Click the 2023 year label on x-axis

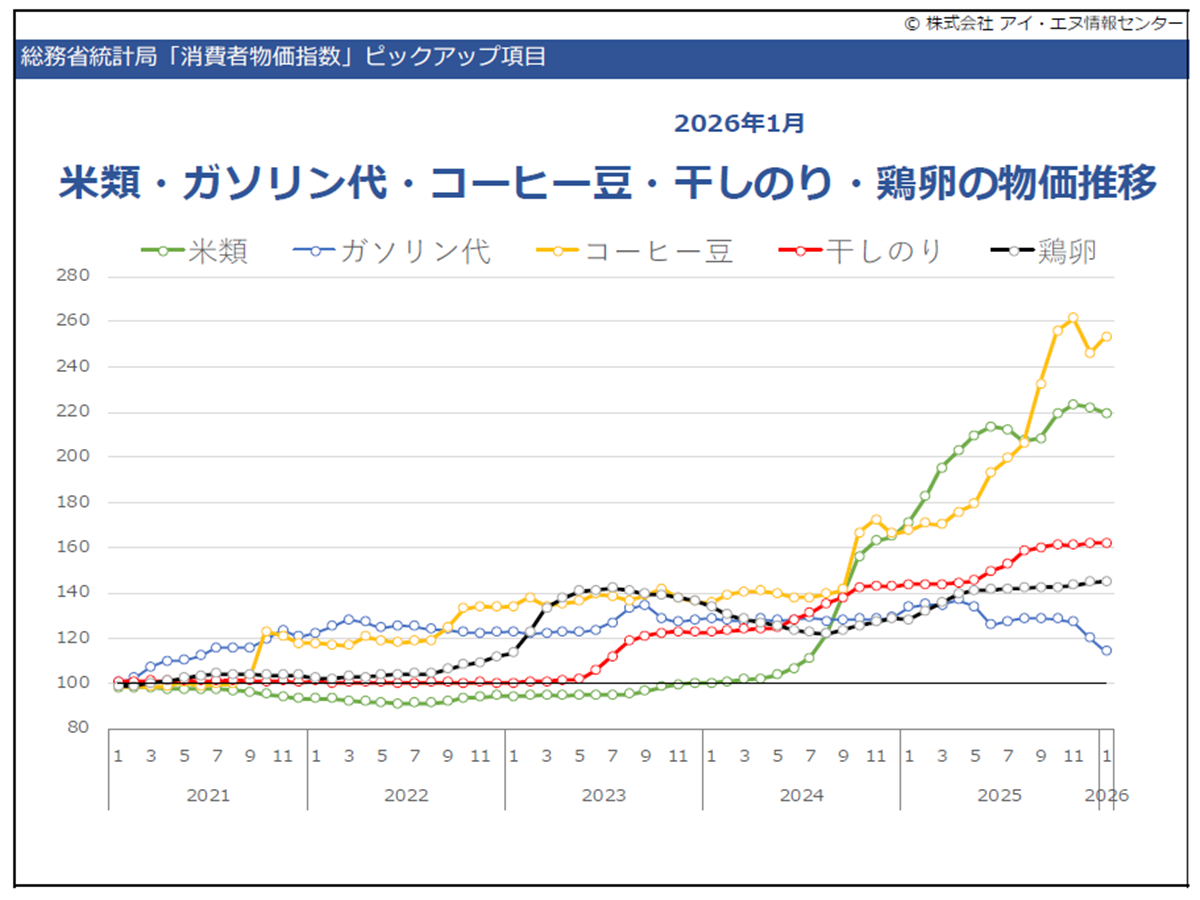pos(603,796)
